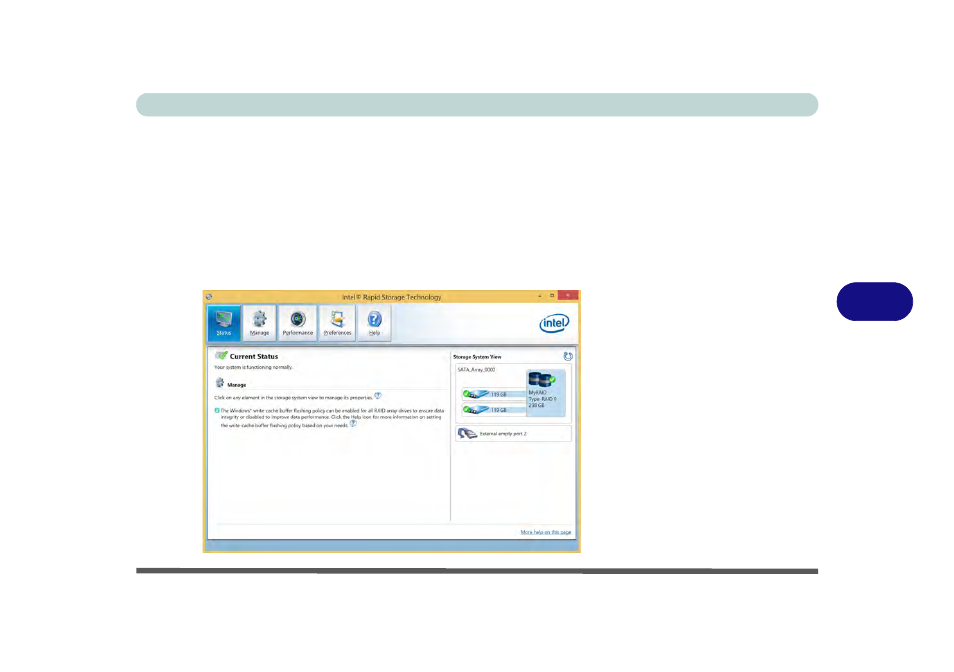Click the Storage System View heading

point(477,357)
